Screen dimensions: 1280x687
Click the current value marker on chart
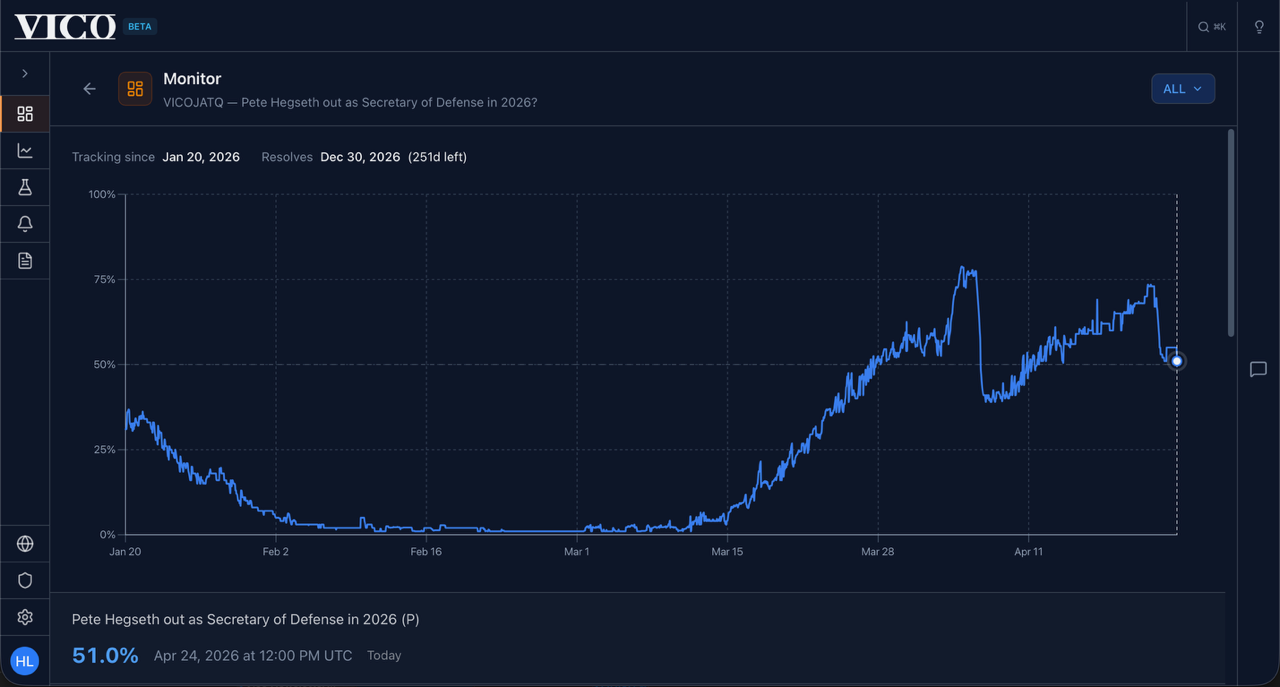(x=1177, y=361)
